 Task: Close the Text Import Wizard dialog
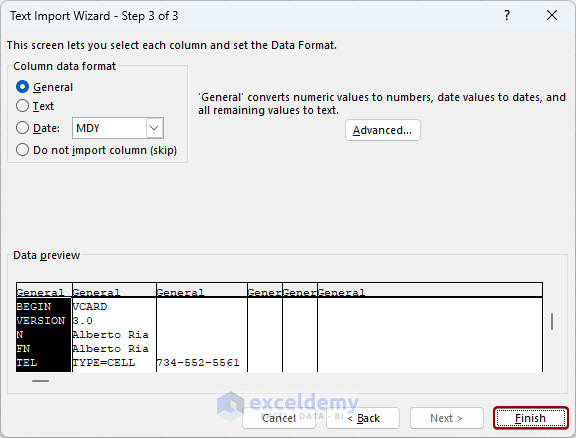(x=552, y=15)
